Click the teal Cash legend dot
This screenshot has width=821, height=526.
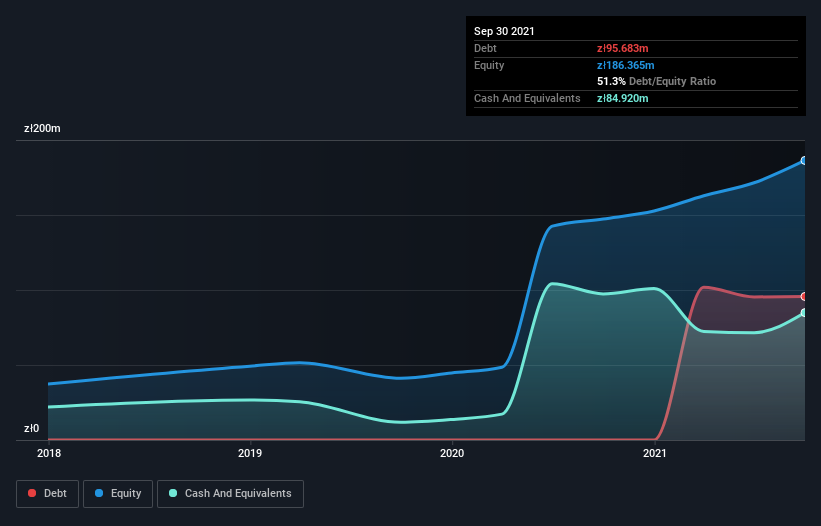pos(173,493)
